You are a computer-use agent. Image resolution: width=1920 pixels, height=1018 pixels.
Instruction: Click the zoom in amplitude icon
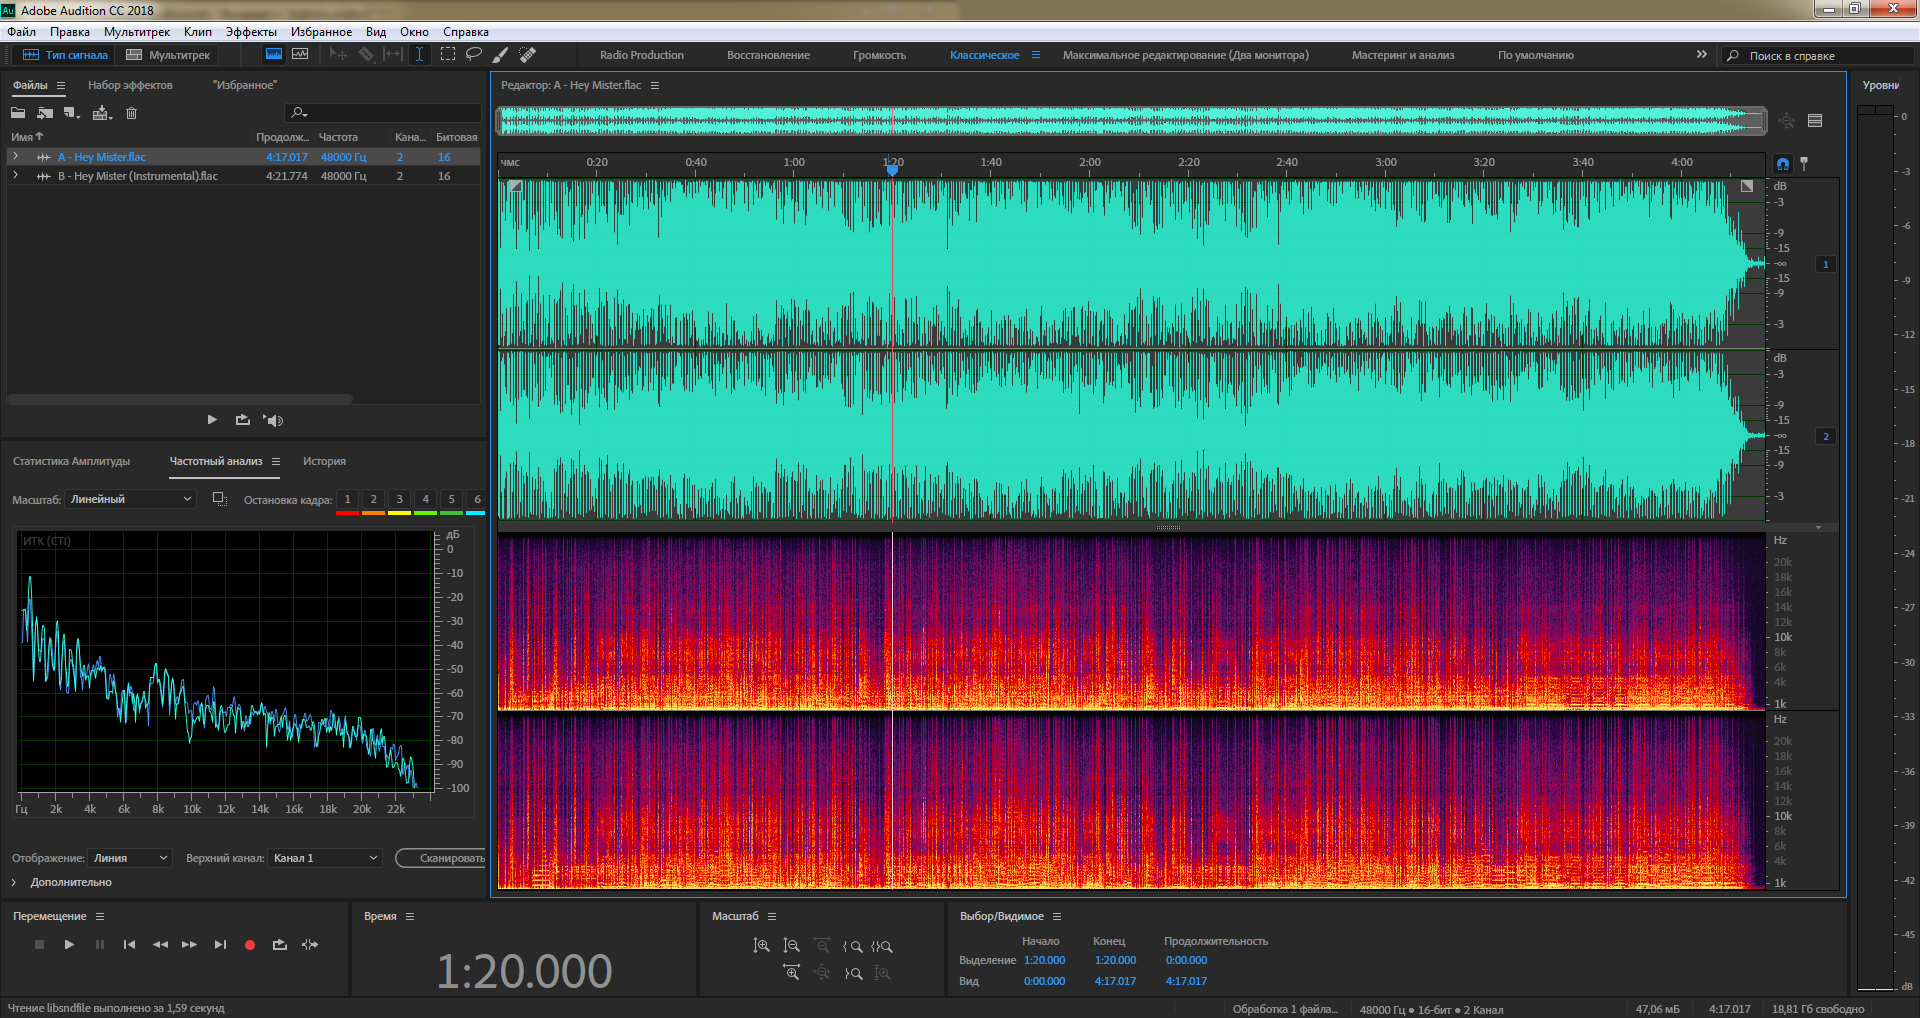pos(761,946)
